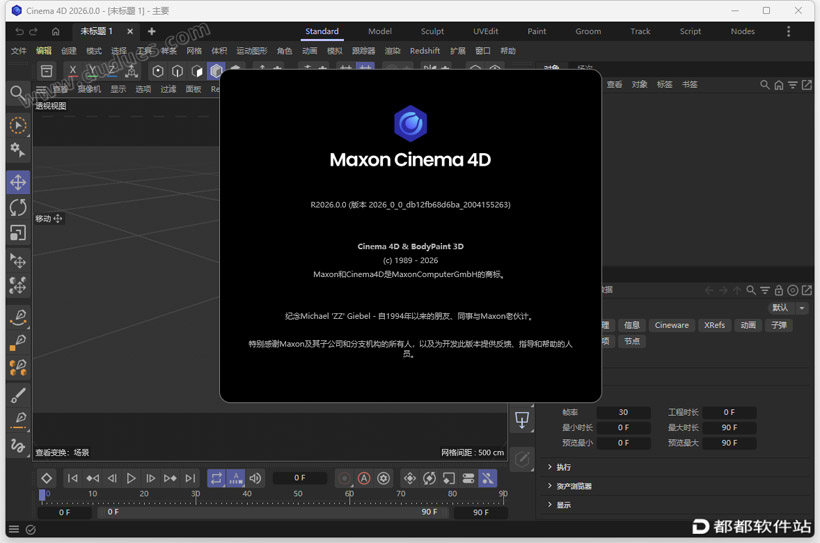The image size is (820, 543).
Task: Switch to the Sculpt layout tab
Action: pyautogui.click(x=432, y=31)
